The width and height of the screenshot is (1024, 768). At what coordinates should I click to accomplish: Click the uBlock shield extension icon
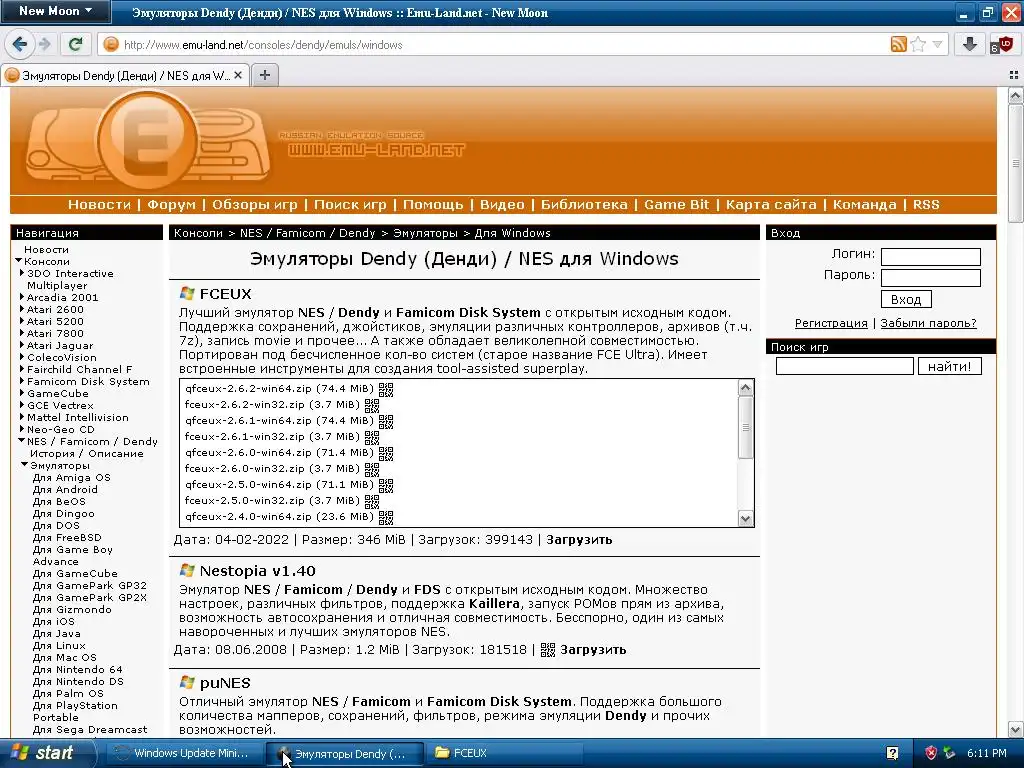point(1000,45)
